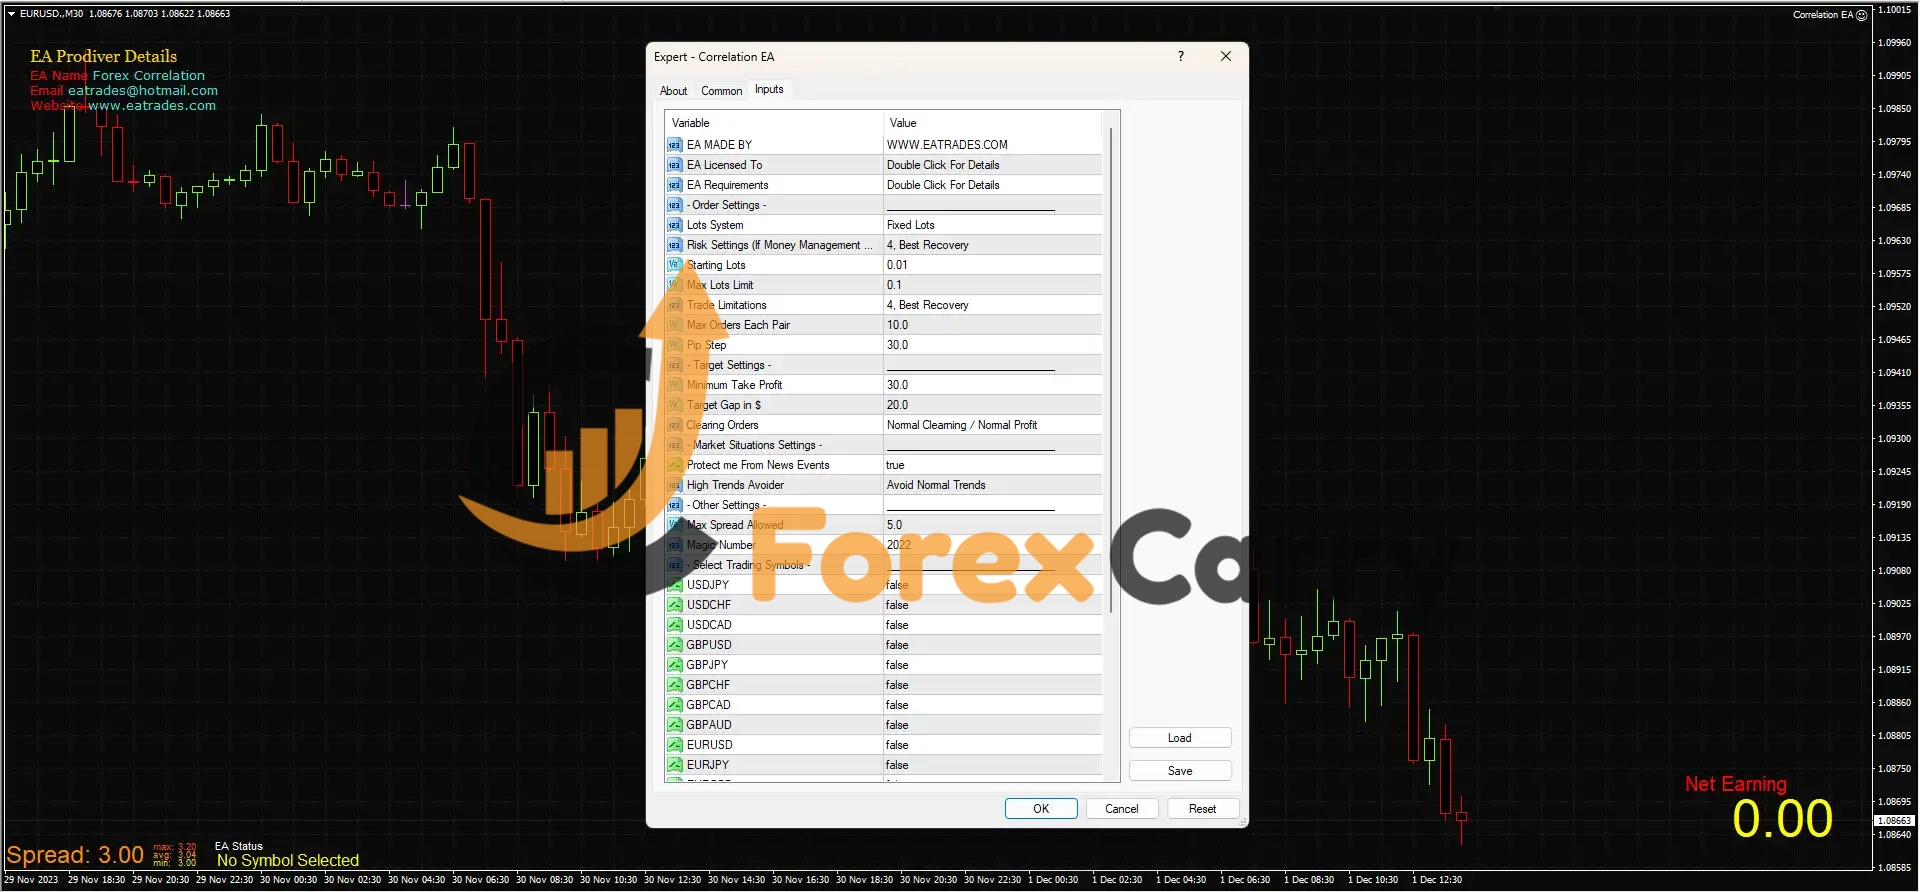Viewport: 1920px width, 892px height.
Task: Open the EURUSD,M30 chart menu arrow
Action: 11,14
